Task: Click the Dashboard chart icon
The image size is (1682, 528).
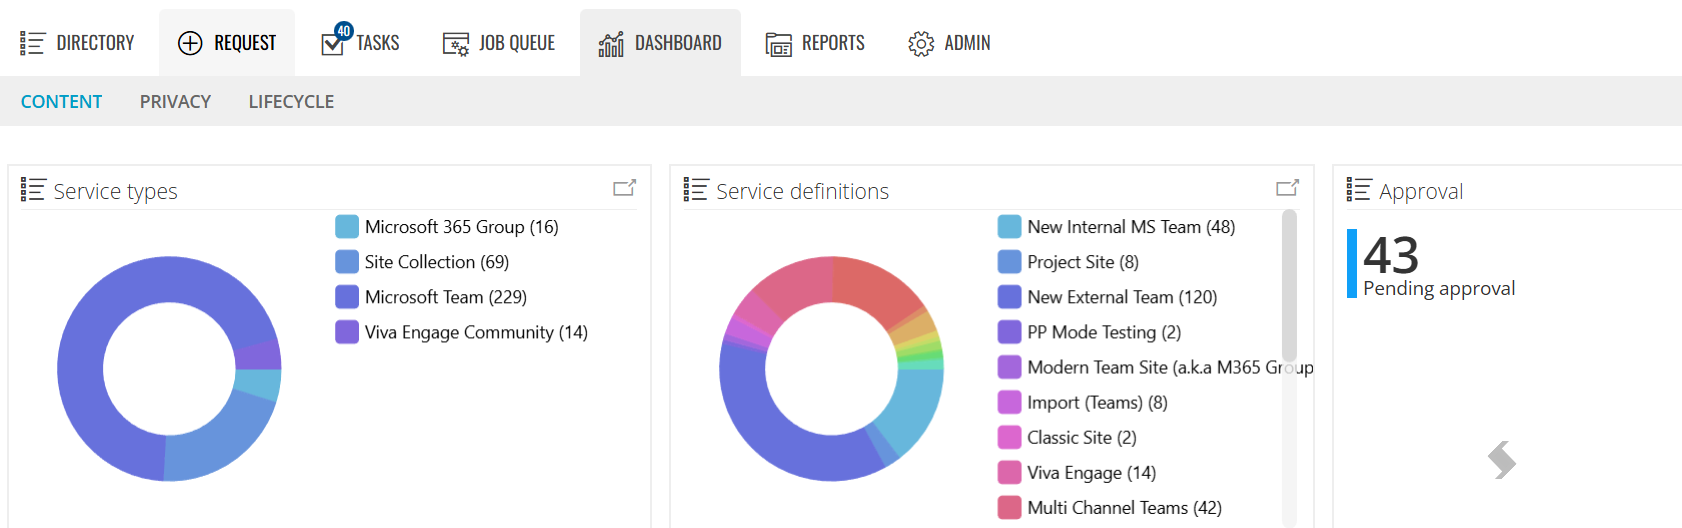Action: [611, 44]
